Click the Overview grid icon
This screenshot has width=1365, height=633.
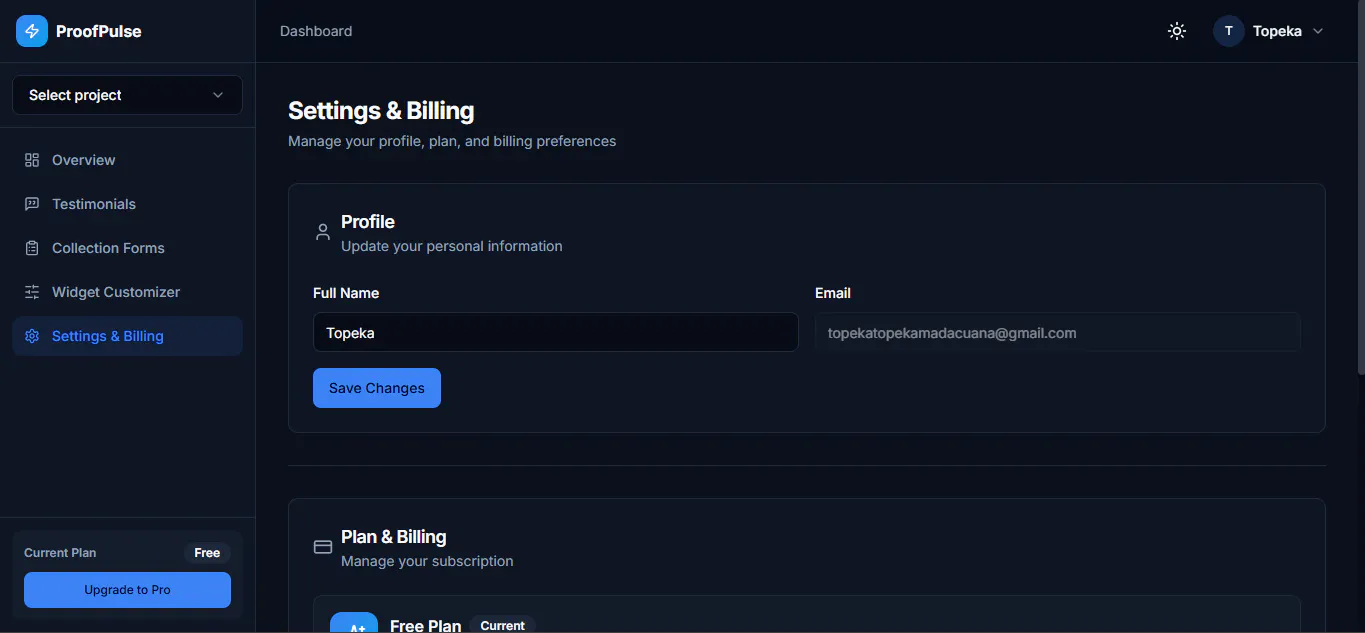point(32,160)
